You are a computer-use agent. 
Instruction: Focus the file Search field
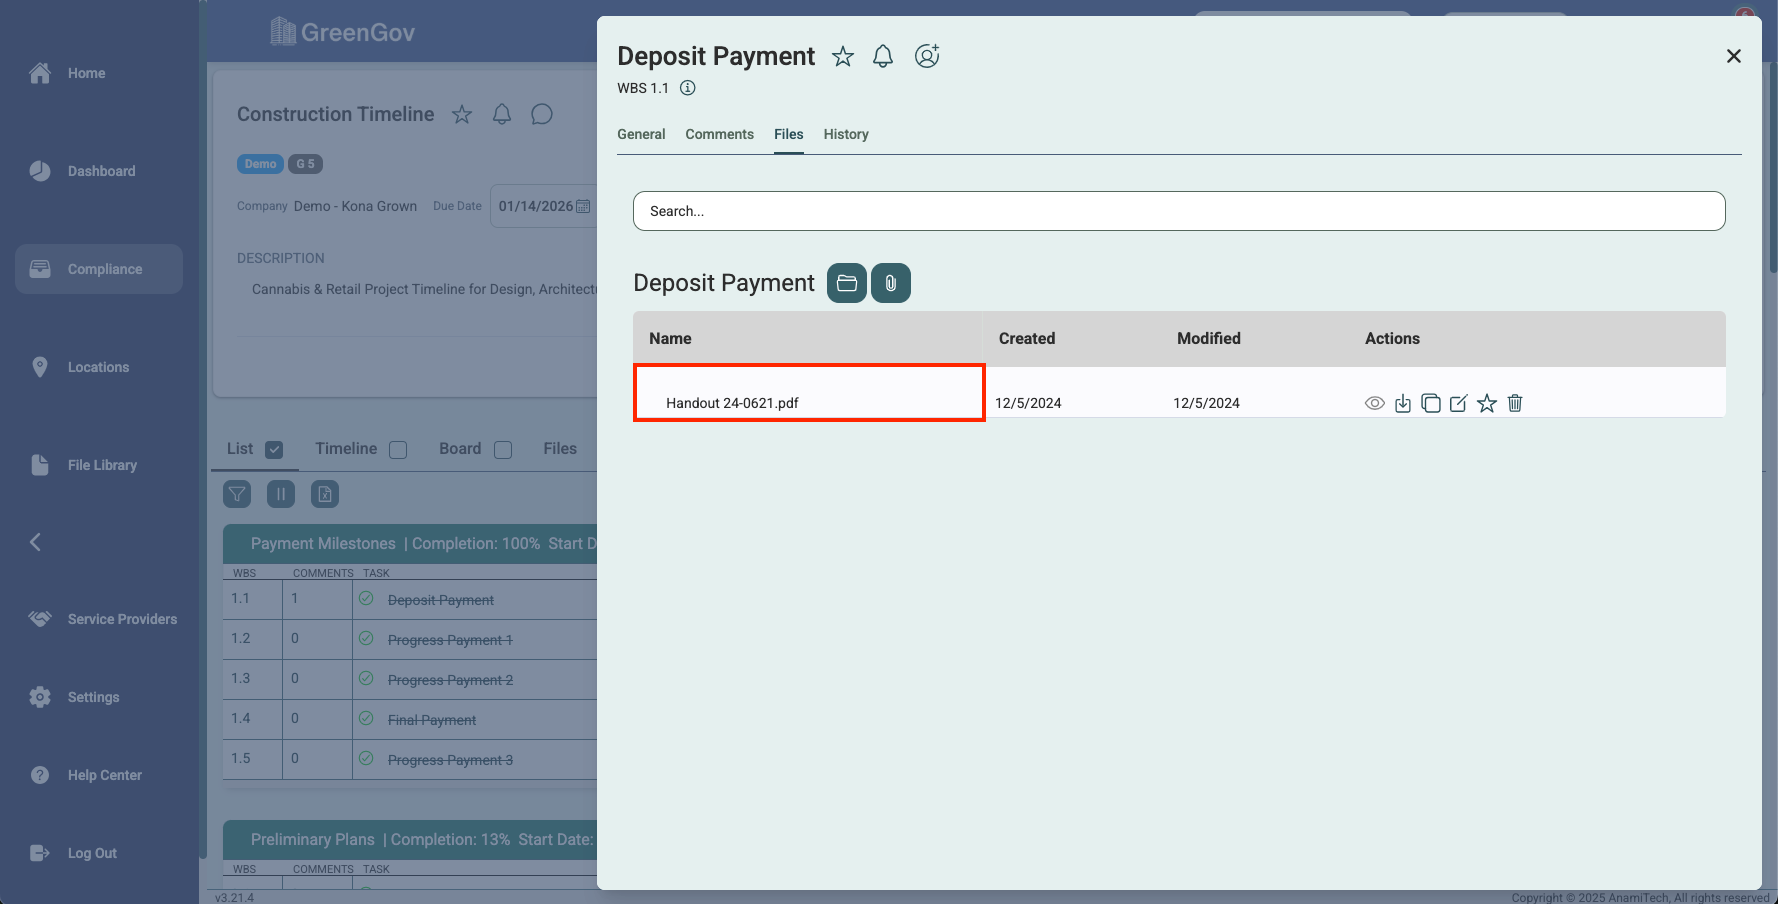click(1179, 211)
